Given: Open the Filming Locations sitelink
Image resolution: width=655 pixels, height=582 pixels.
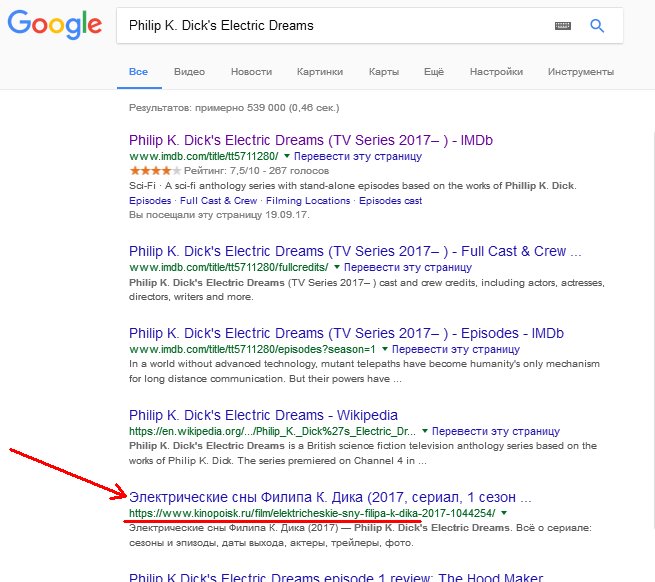Looking at the screenshot, I should [308, 201].
